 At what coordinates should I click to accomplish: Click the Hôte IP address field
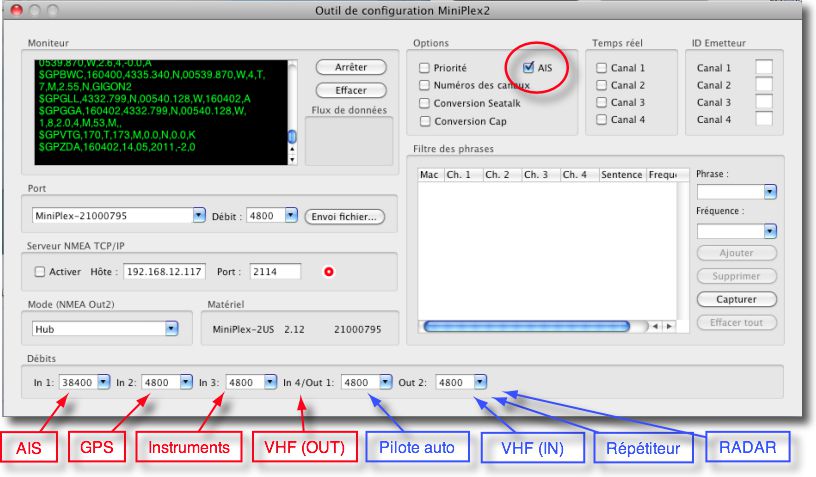[164, 272]
